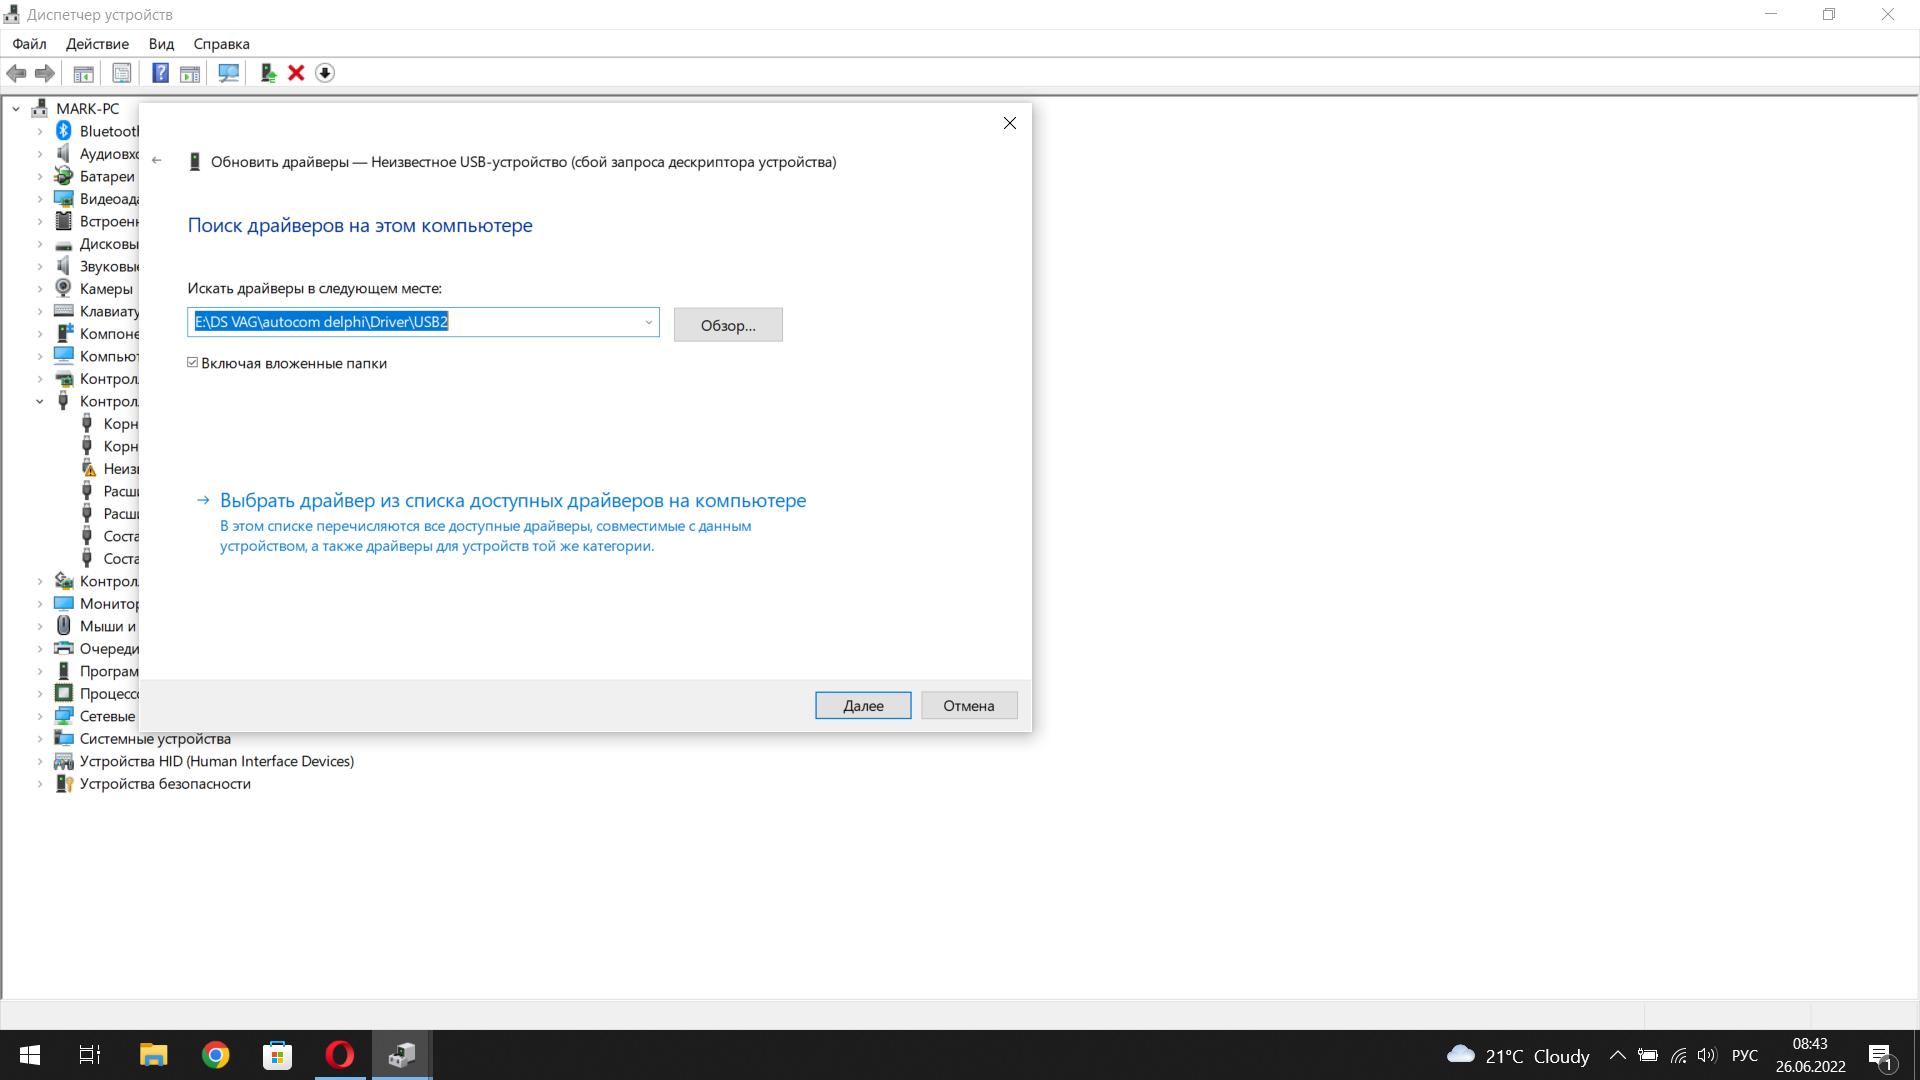Collapse the MARK-PC root tree node
The height and width of the screenshot is (1080, 1920).
[16, 109]
